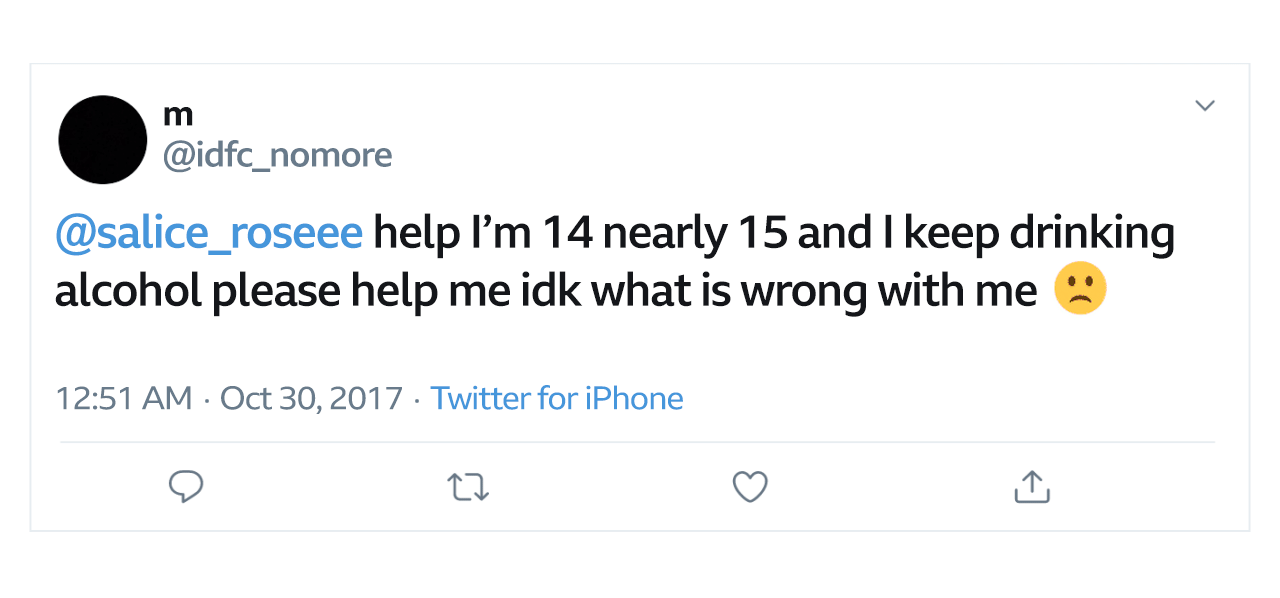Visit Twitter for iPhone link
The image size is (1280, 598).
[557, 398]
